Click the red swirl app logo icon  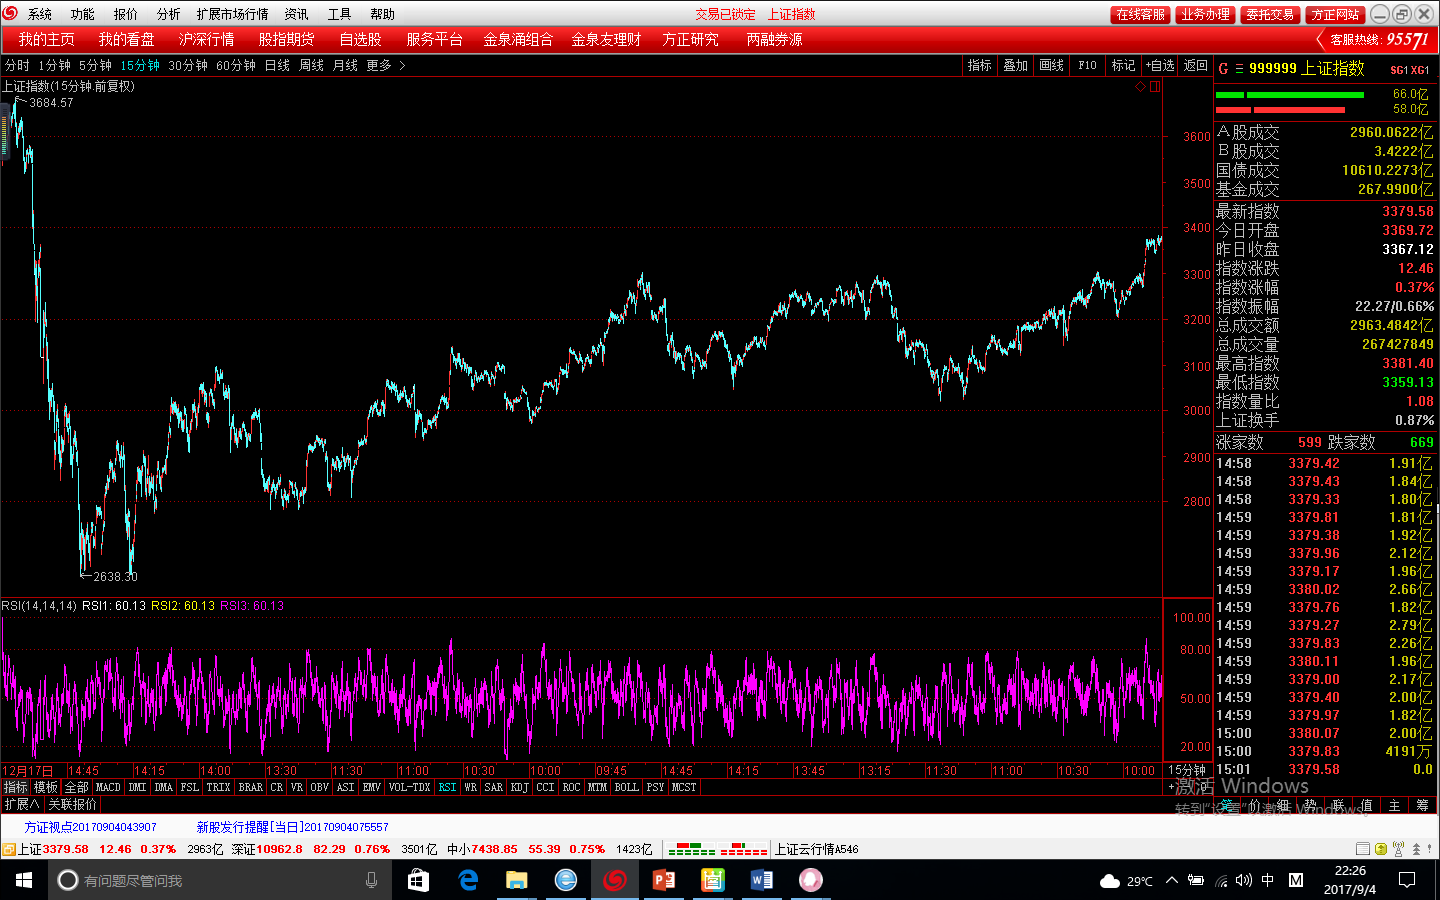[11, 13]
